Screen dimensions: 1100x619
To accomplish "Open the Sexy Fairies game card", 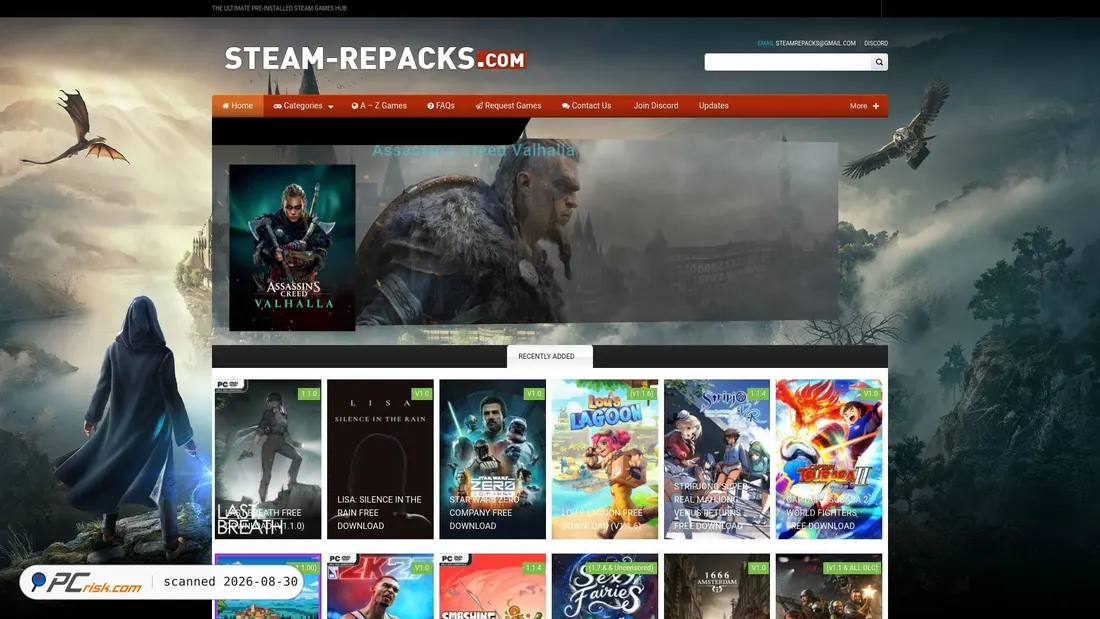I will click(x=605, y=586).
